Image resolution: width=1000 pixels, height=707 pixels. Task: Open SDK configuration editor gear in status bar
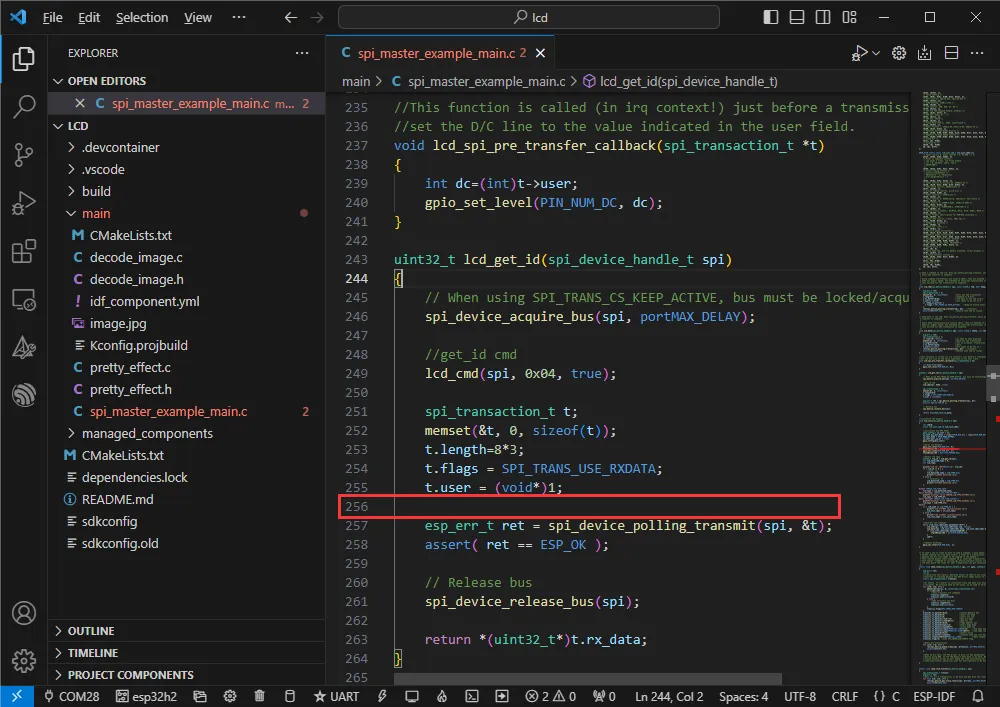point(230,696)
